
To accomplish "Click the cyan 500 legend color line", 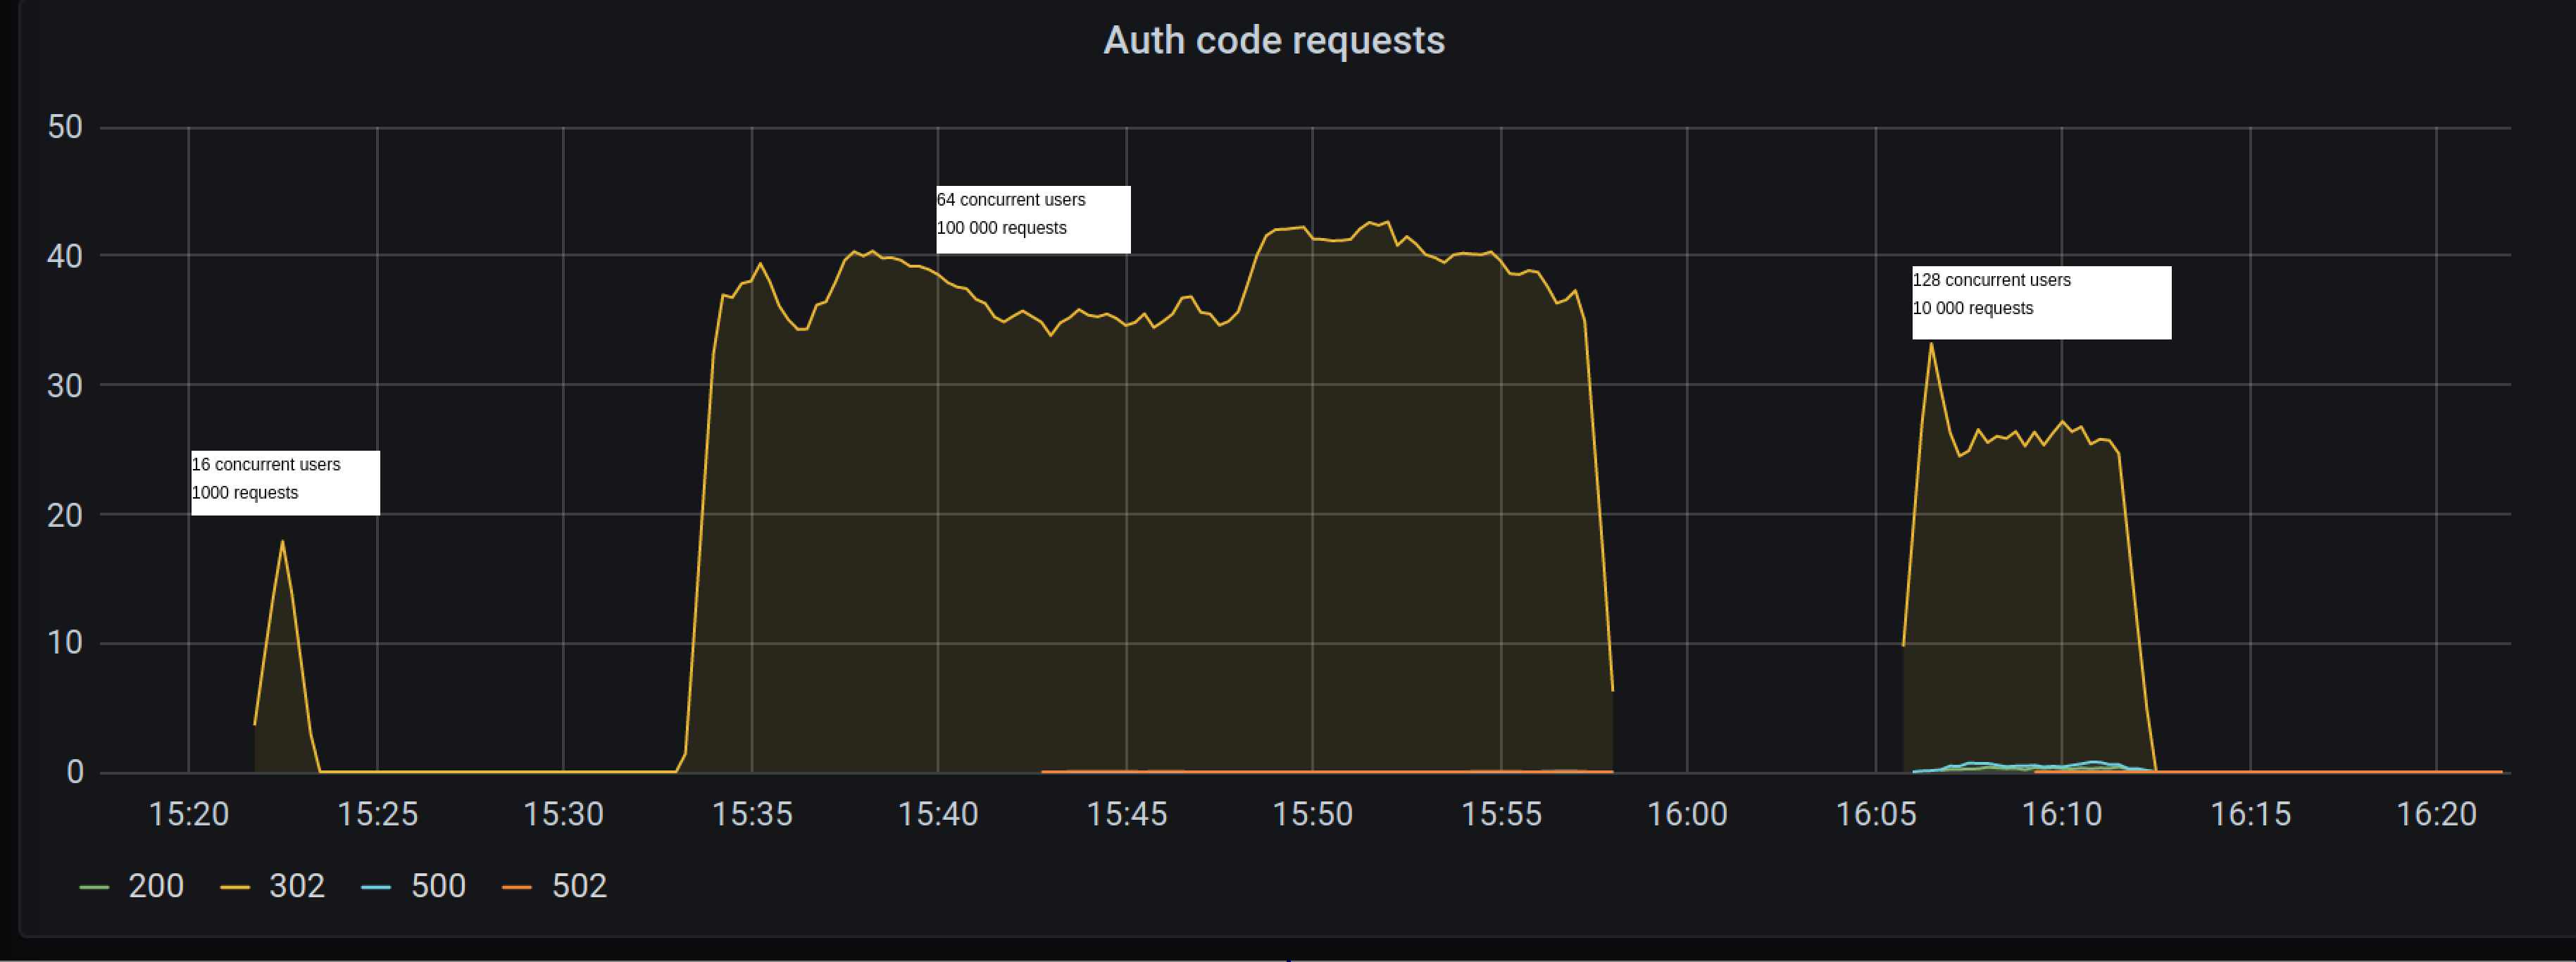I will 376,887.
